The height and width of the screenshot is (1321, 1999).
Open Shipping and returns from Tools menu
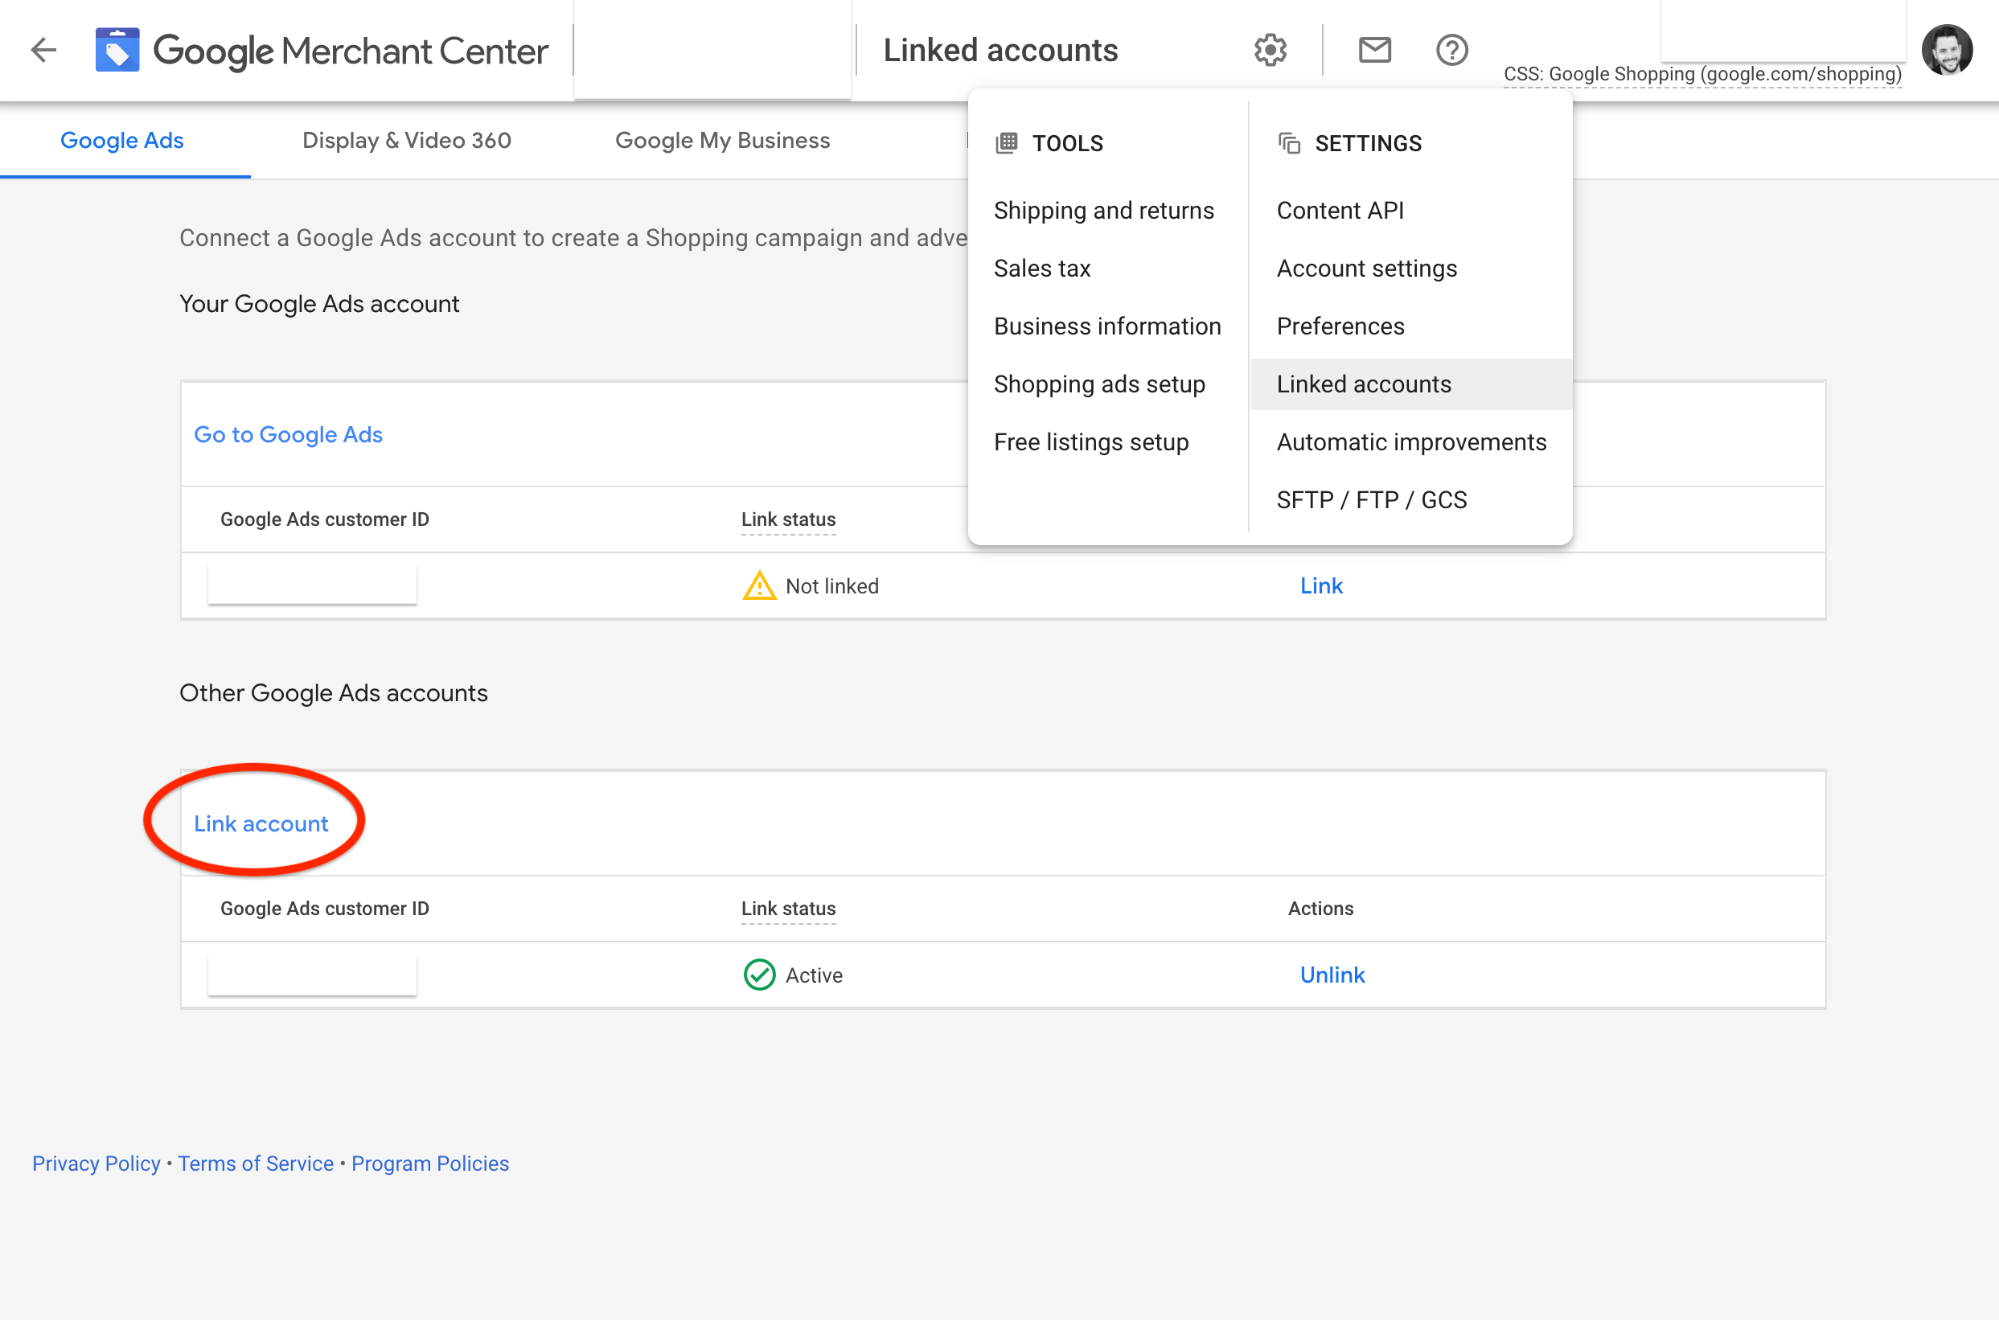click(x=1104, y=210)
